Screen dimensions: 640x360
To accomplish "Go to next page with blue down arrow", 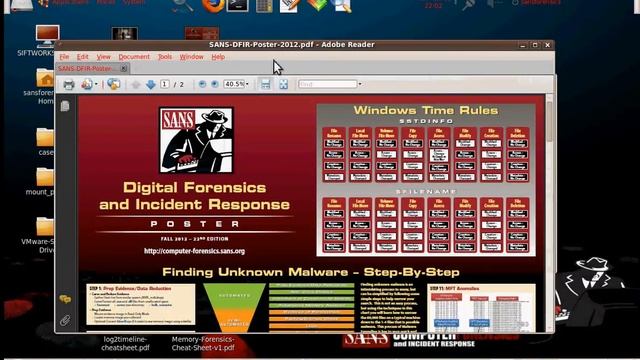I will (x=151, y=84).
